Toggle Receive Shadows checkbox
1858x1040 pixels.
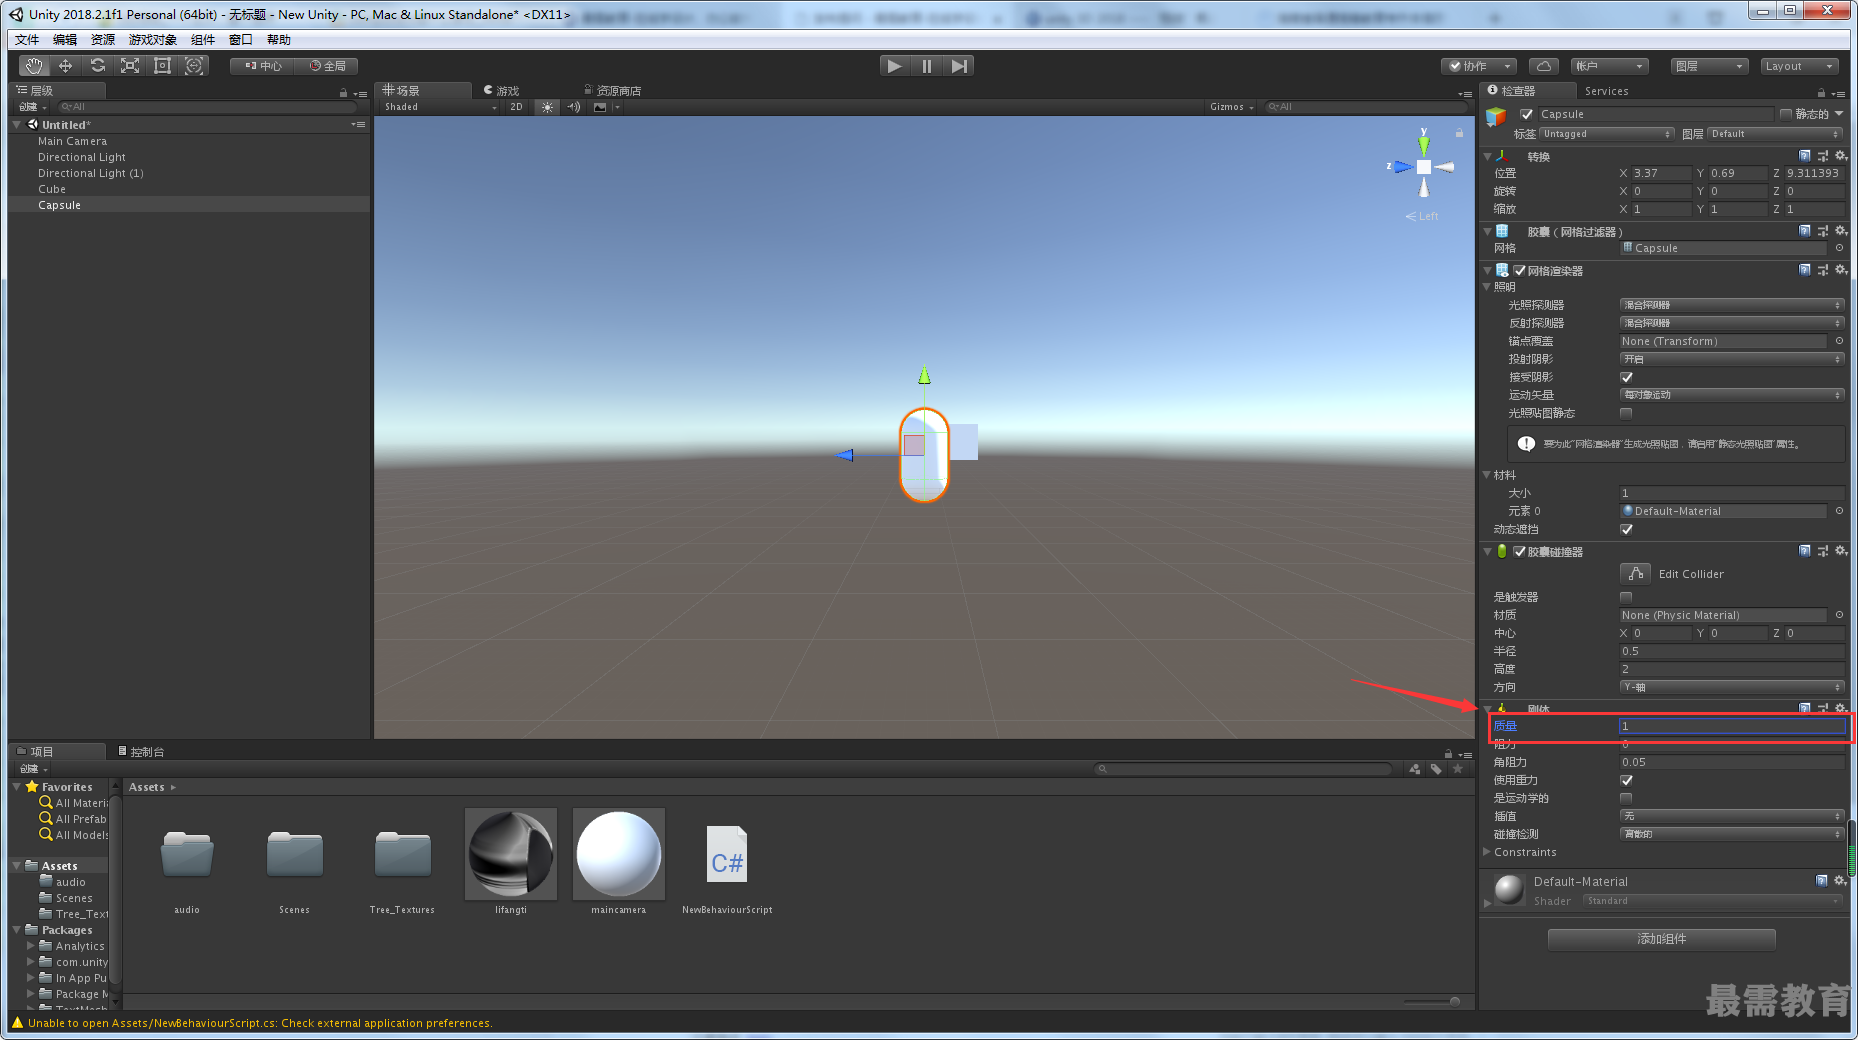(x=1626, y=377)
